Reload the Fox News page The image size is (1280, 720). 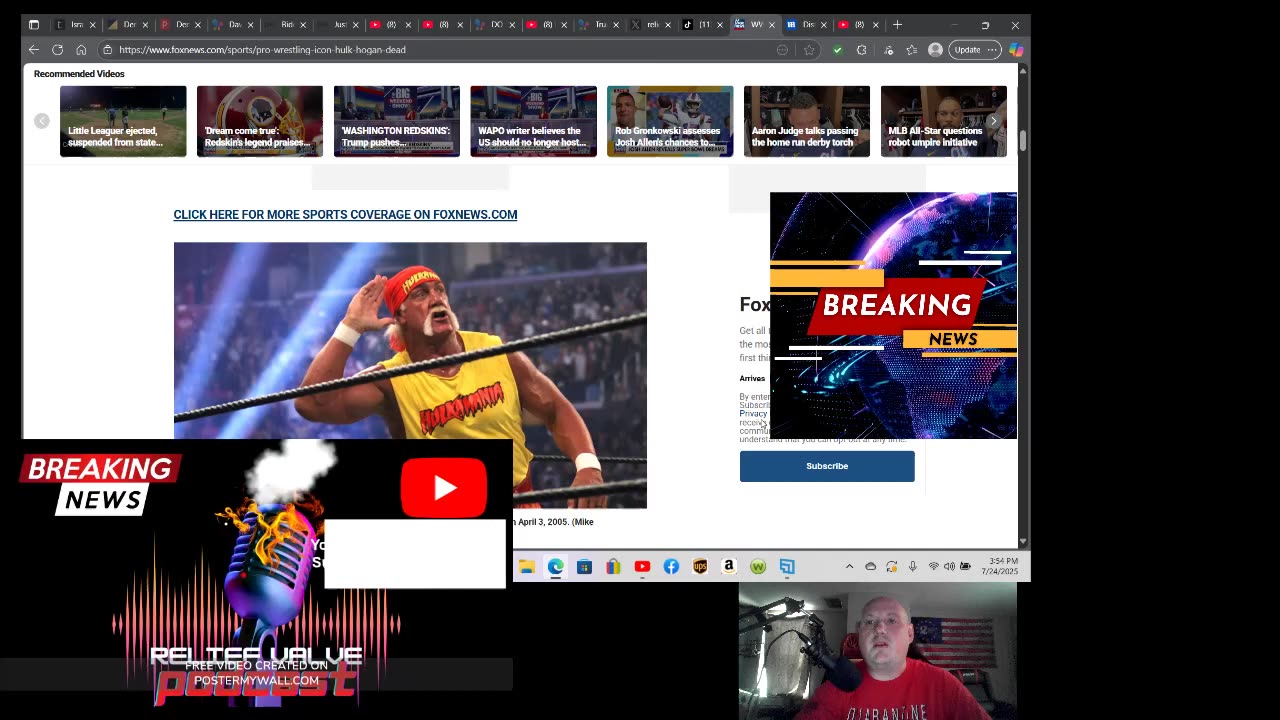pos(57,50)
